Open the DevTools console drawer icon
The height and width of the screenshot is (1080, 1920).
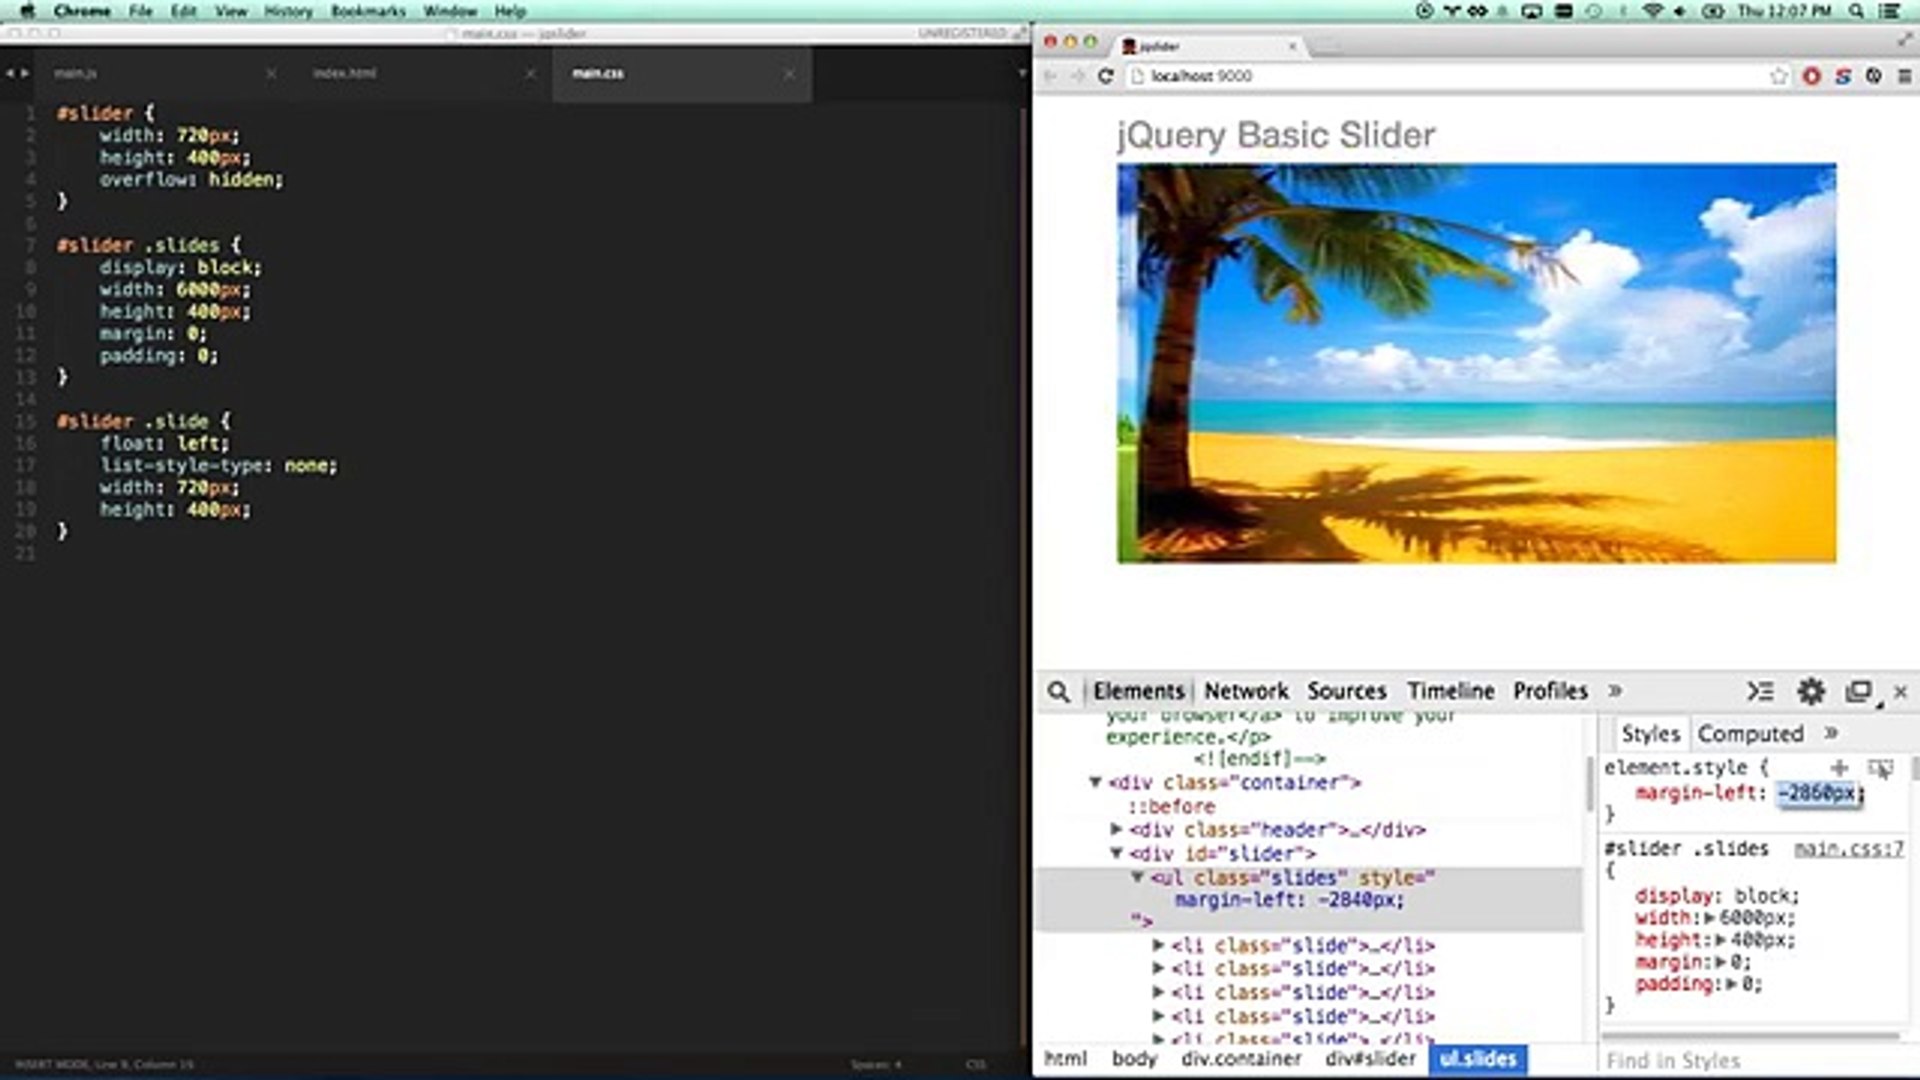(x=1760, y=692)
